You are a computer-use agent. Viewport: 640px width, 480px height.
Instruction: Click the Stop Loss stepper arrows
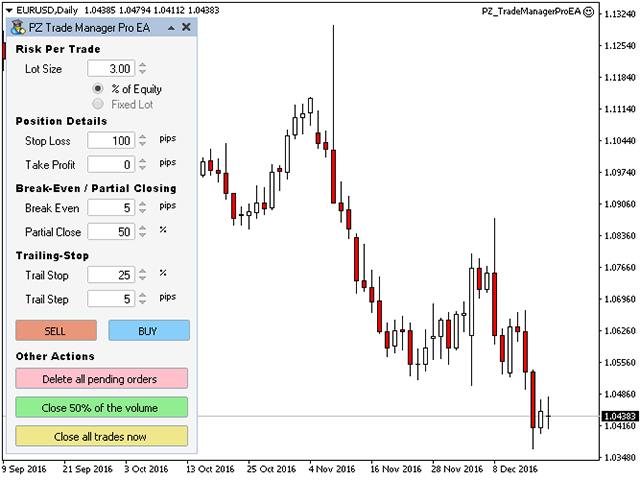142,140
